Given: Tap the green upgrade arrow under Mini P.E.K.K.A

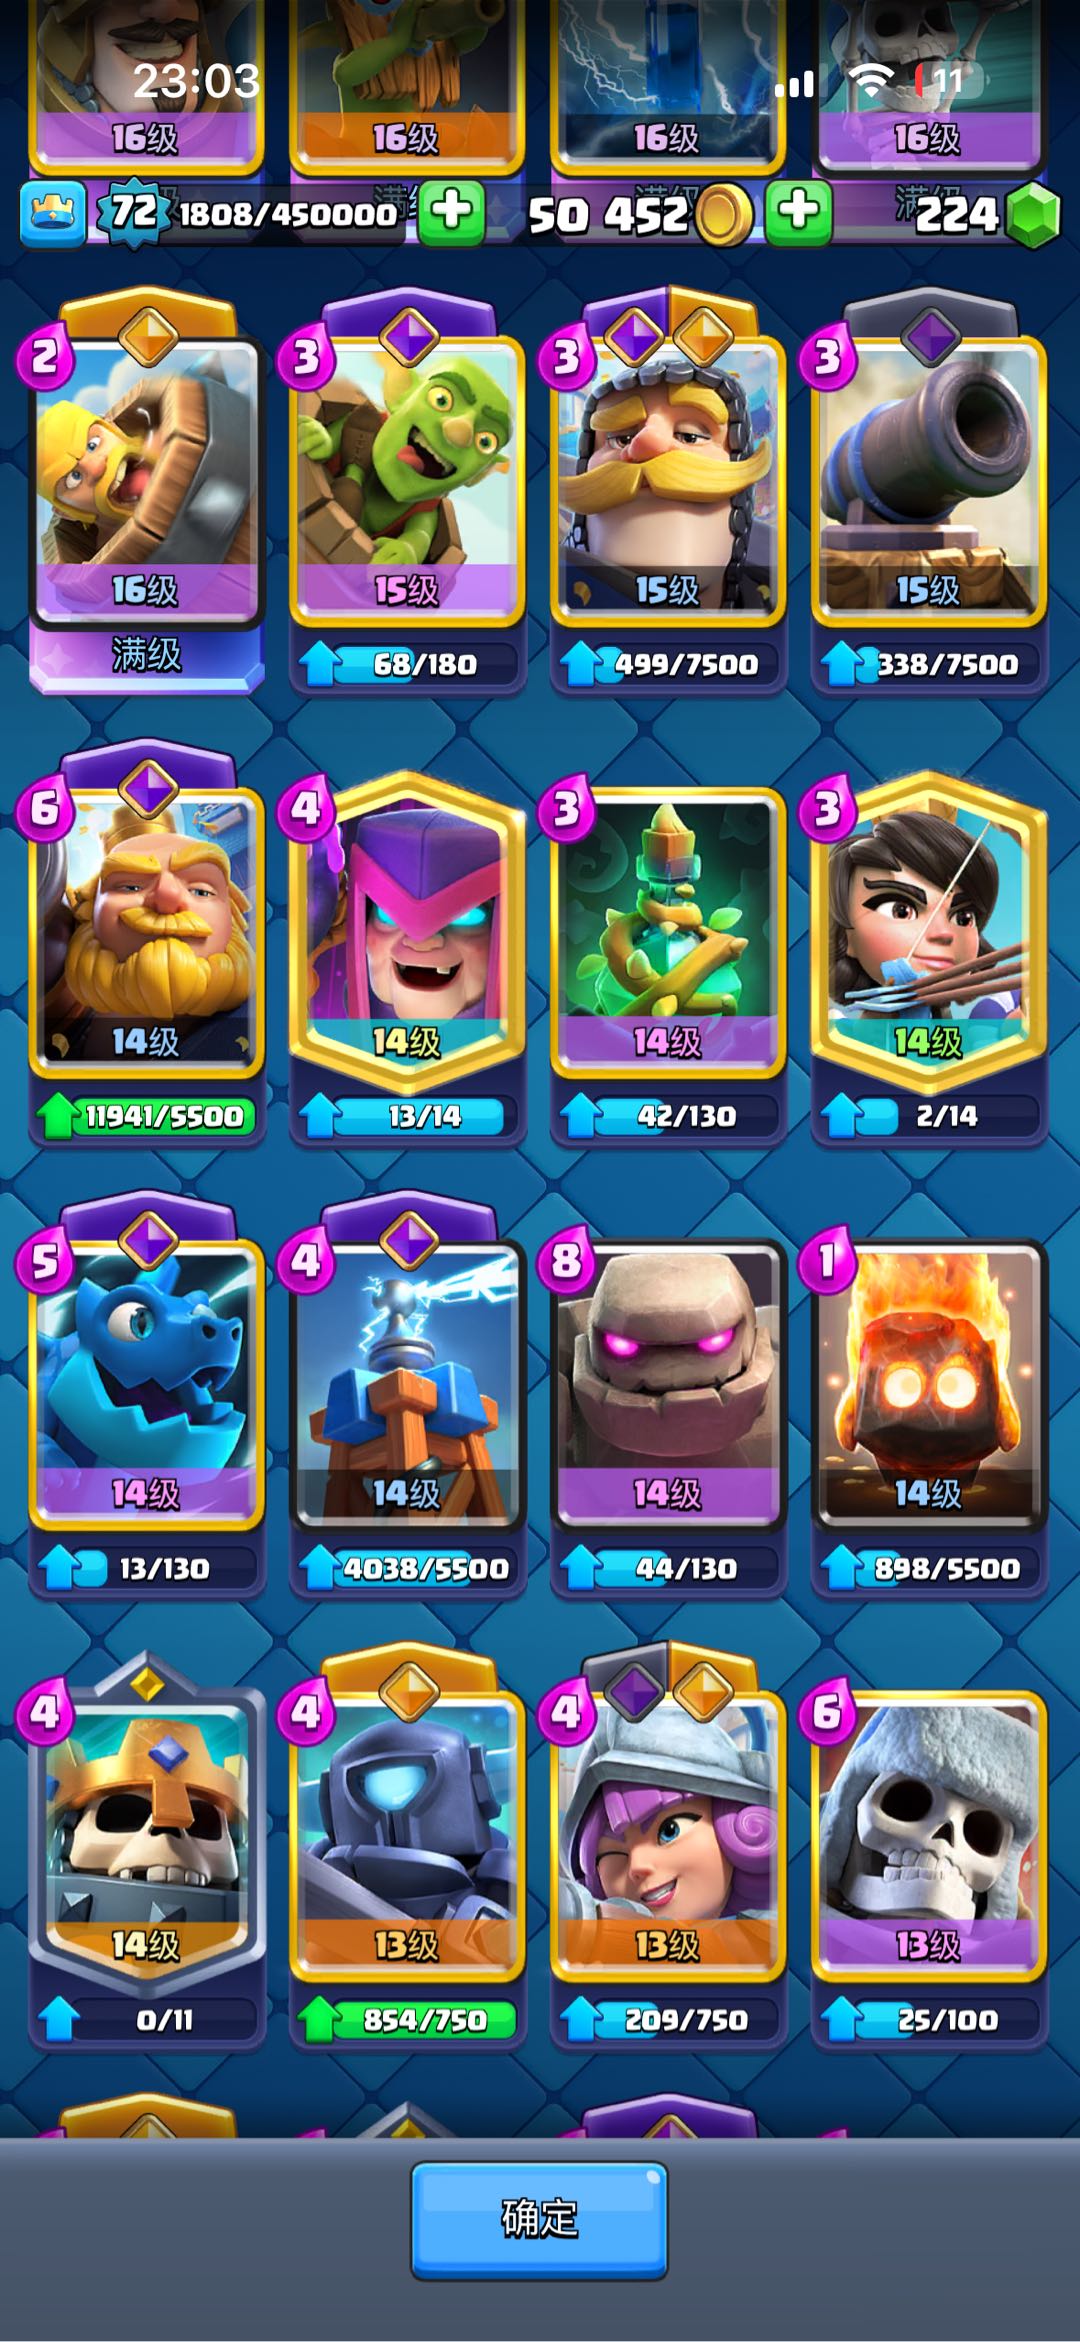Looking at the screenshot, I should click(x=319, y=2019).
